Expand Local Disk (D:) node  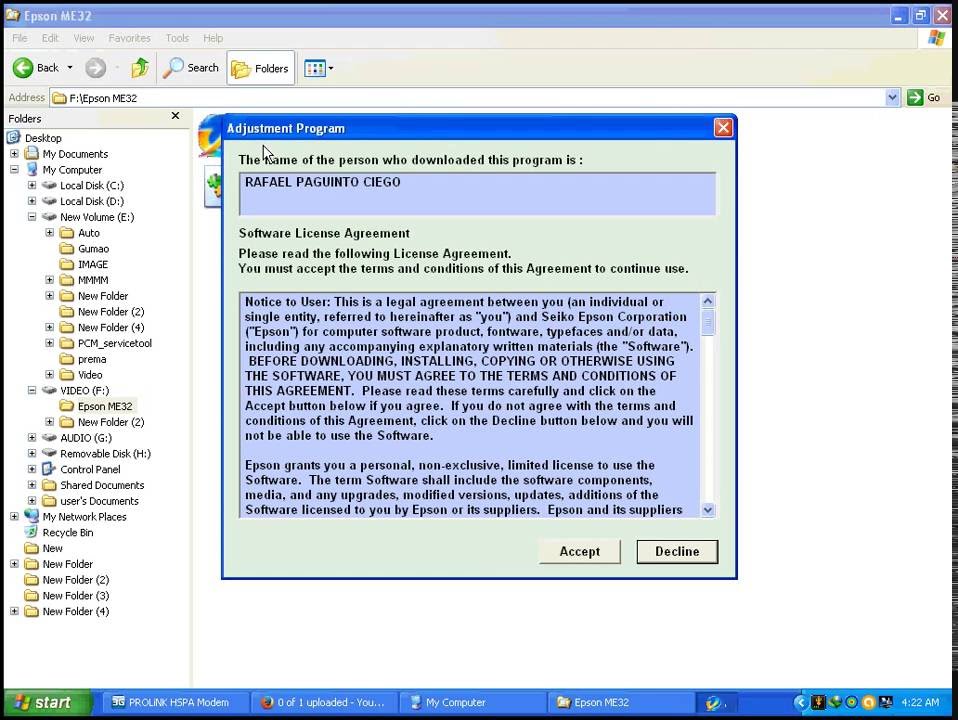(32, 200)
